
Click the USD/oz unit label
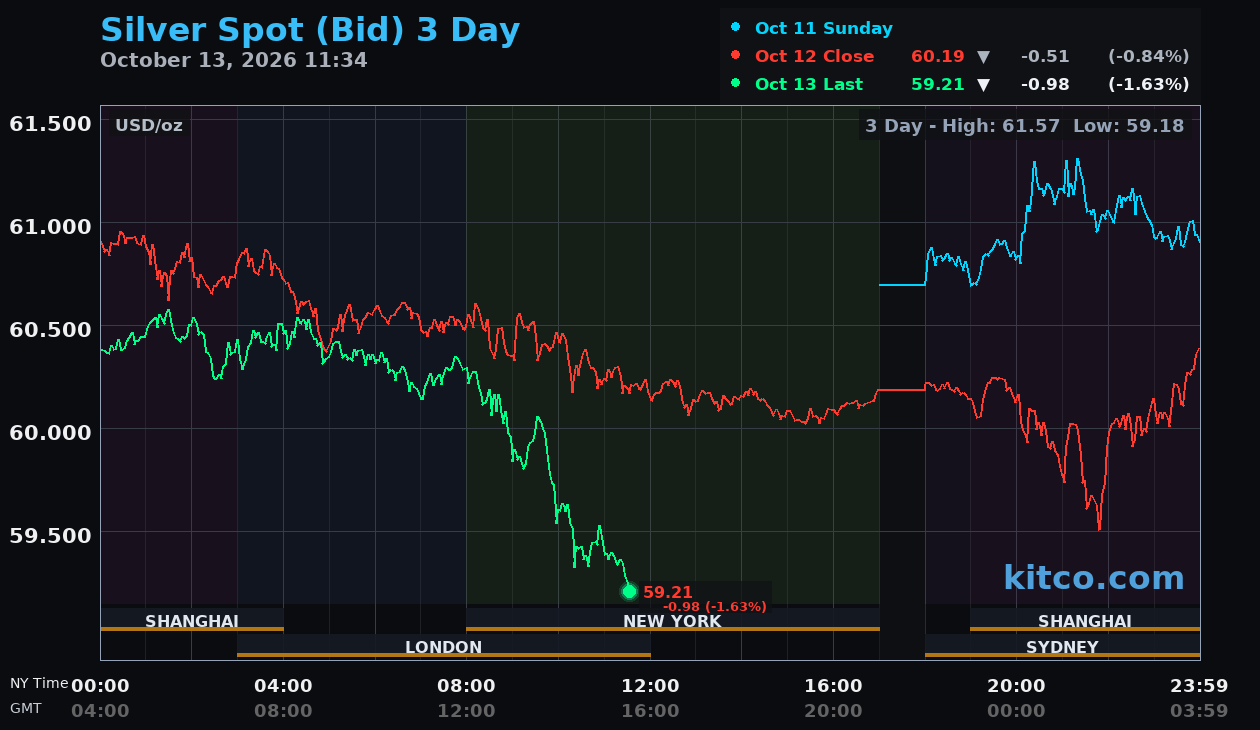(x=149, y=125)
